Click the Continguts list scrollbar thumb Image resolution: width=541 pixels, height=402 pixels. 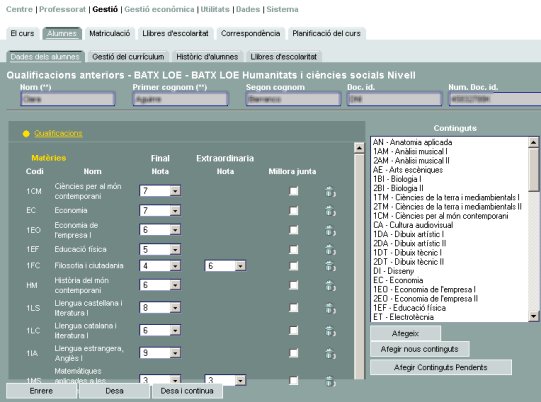(533, 169)
